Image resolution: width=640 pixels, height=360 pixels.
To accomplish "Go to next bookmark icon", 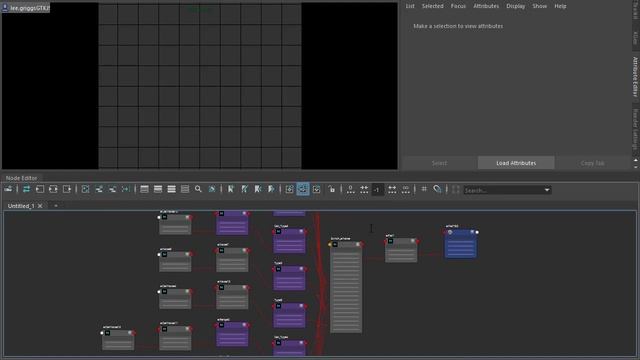I will point(271,189).
